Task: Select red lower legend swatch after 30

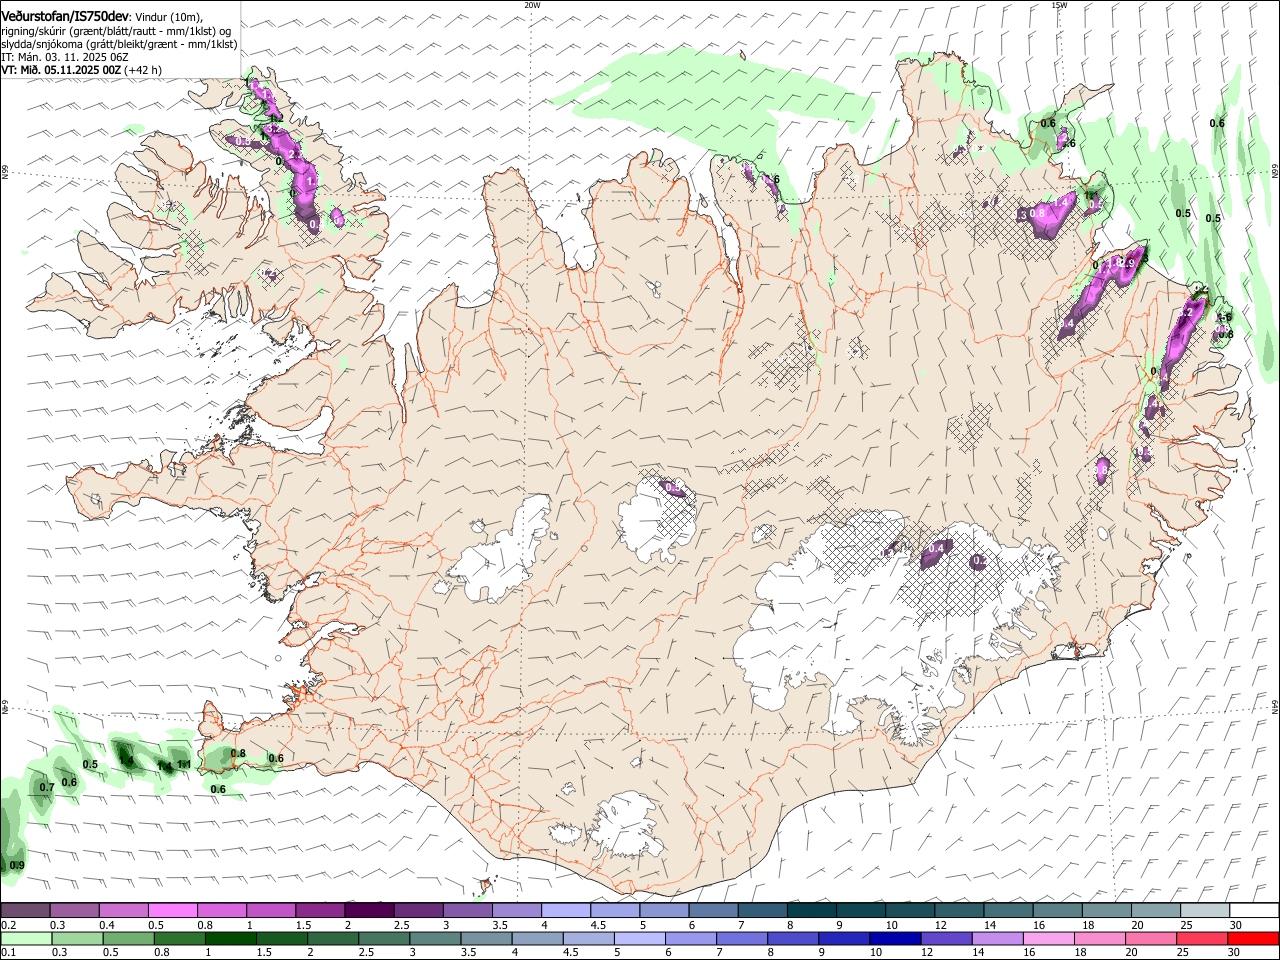Action: point(1252,939)
